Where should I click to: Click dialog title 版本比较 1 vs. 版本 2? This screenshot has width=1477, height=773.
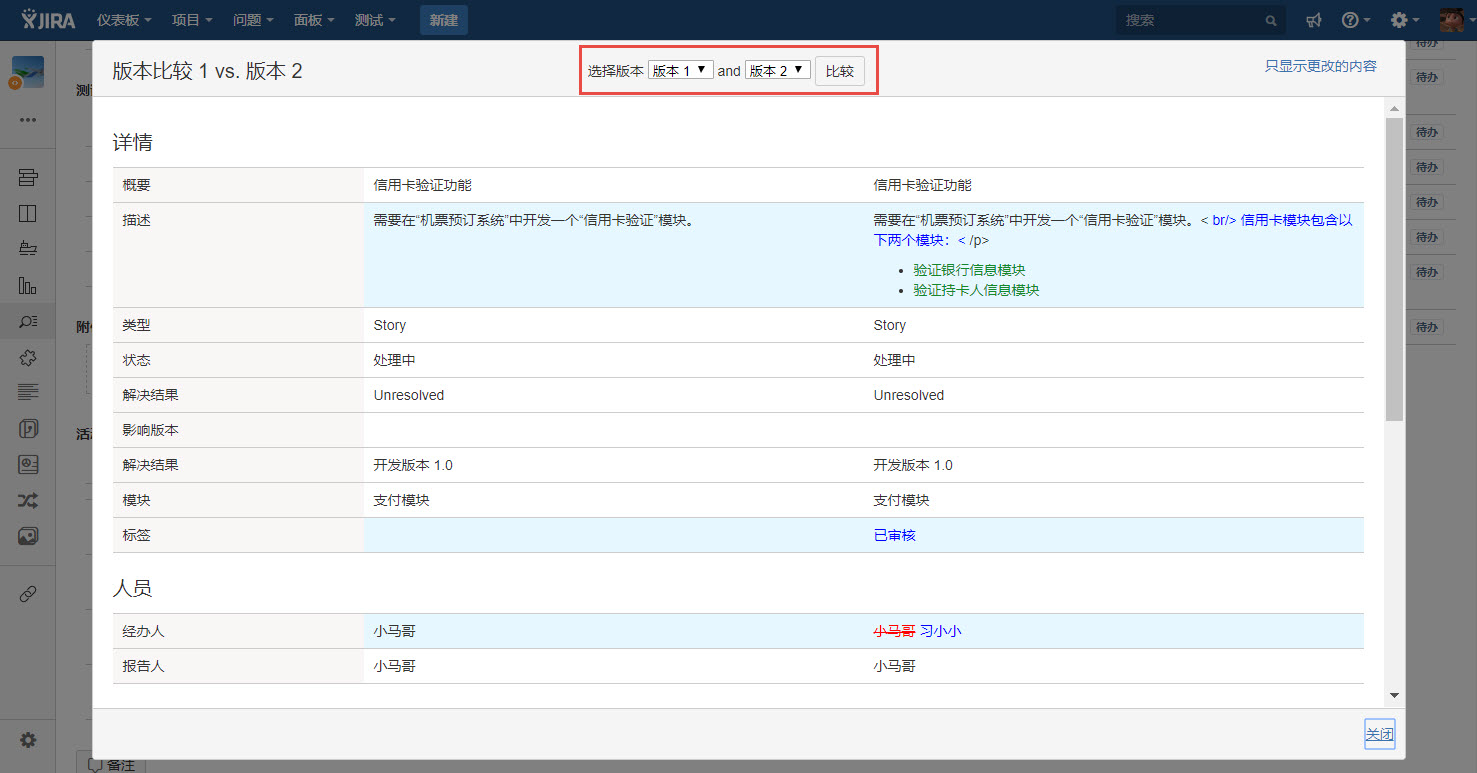click(x=207, y=70)
